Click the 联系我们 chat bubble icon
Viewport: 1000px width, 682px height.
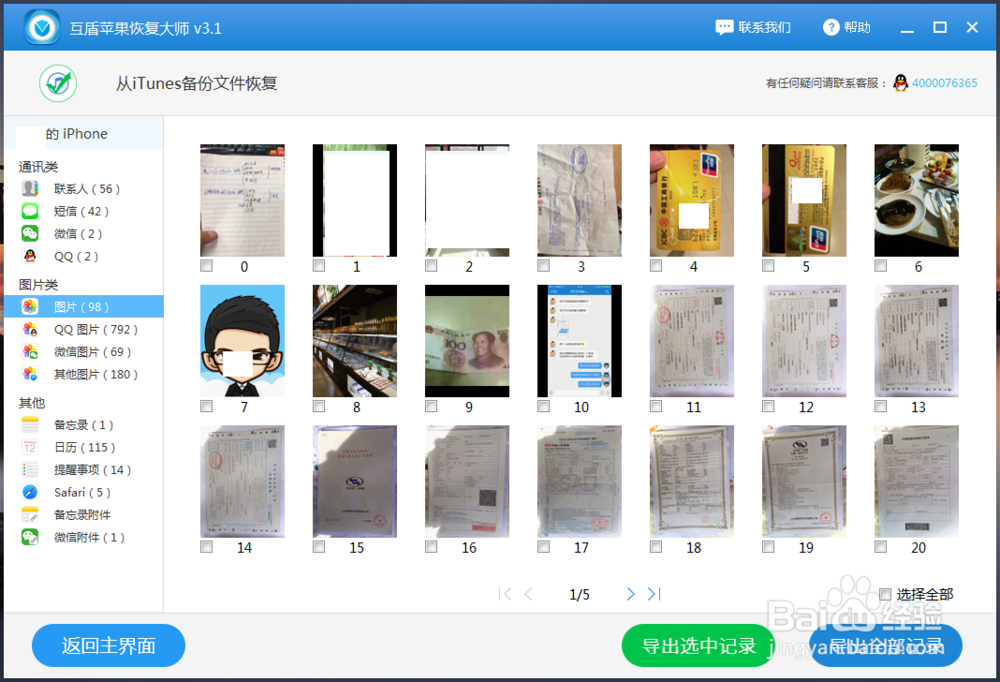point(724,27)
